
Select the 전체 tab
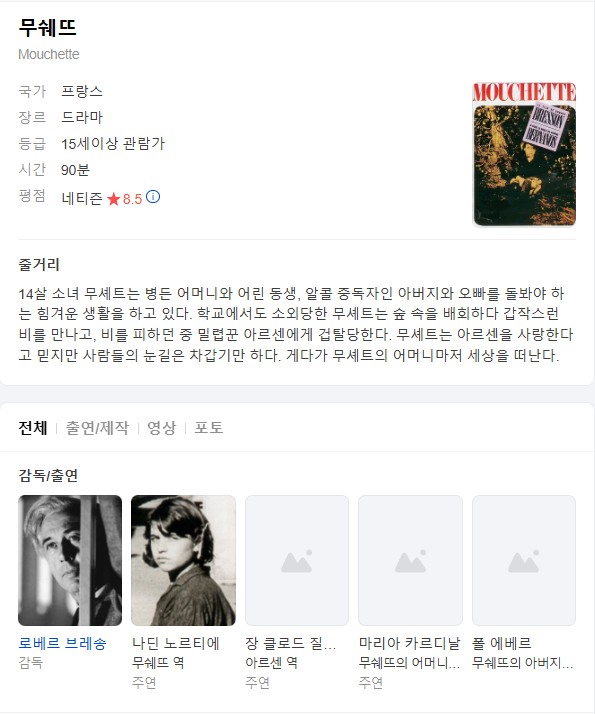(x=33, y=428)
